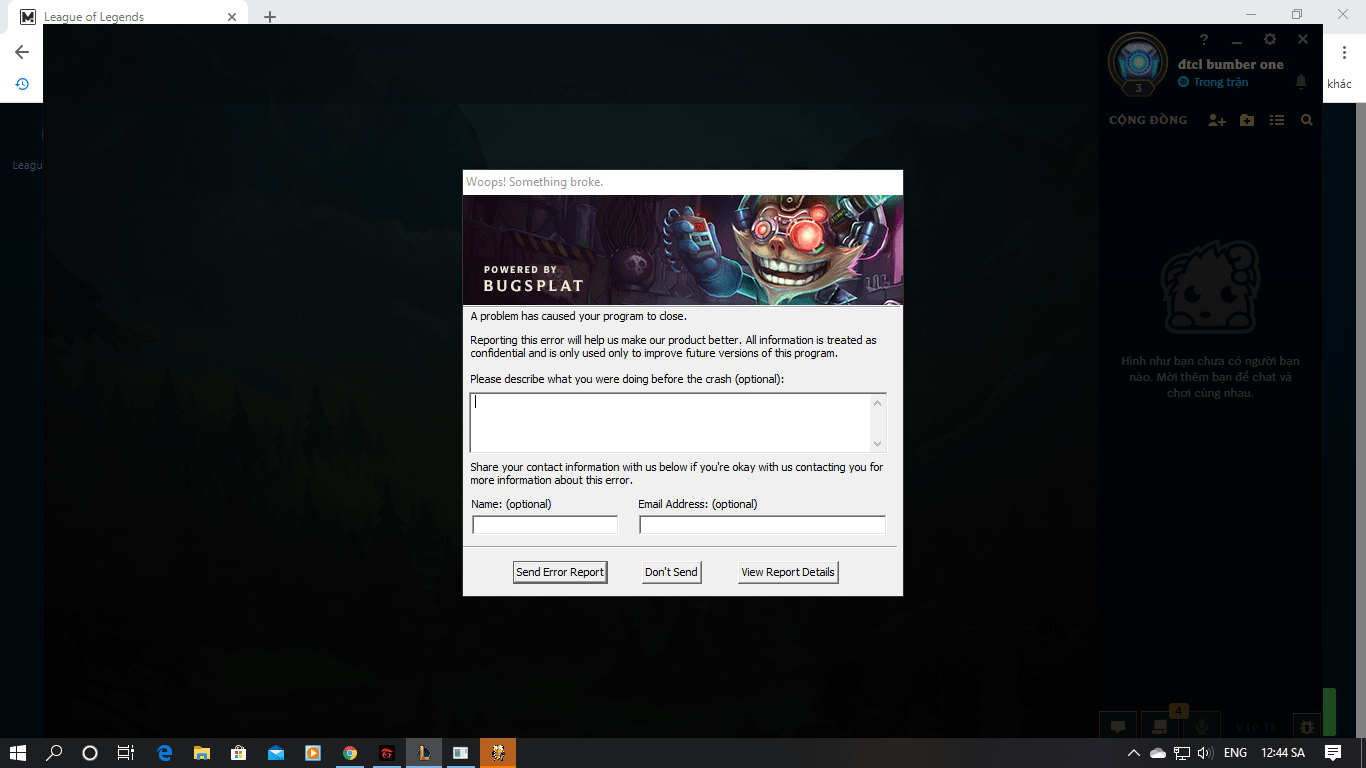1366x768 pixels.
Task: Click the ENG language indicator
Action: point(1235,753)
